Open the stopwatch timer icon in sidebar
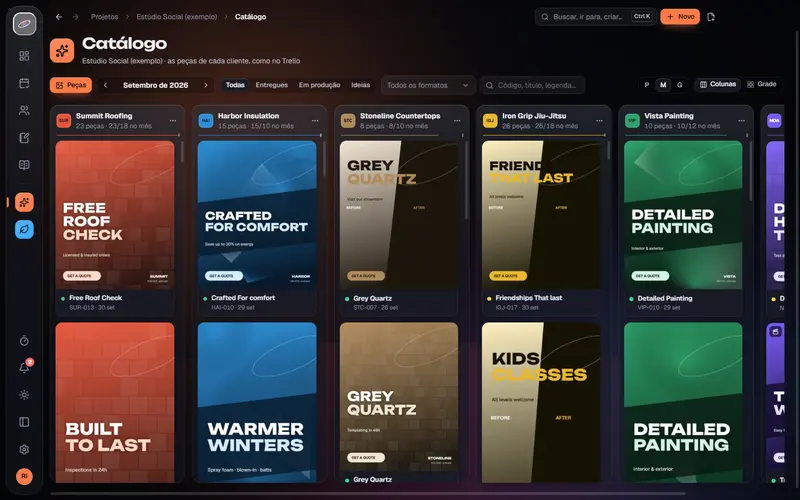 pos(24,341)
